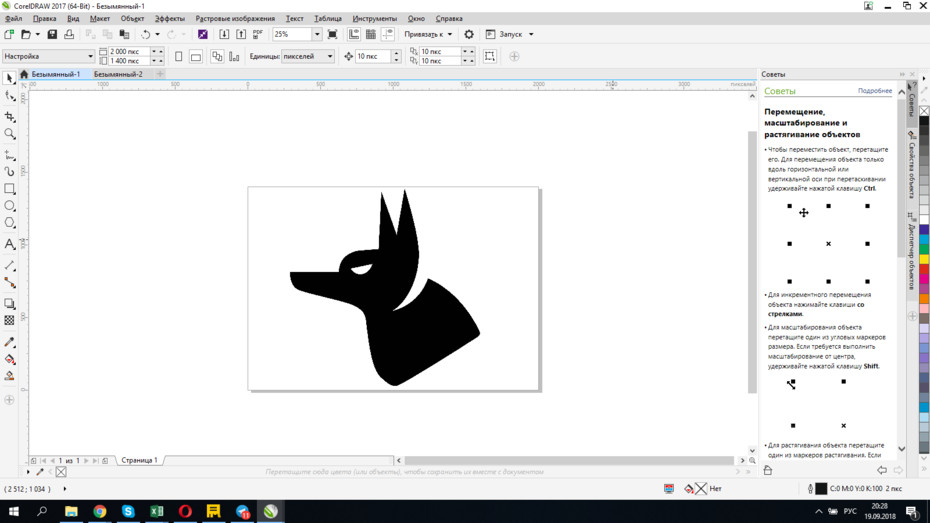Toggle Treat as filled bounding-box button

[489, 56]
